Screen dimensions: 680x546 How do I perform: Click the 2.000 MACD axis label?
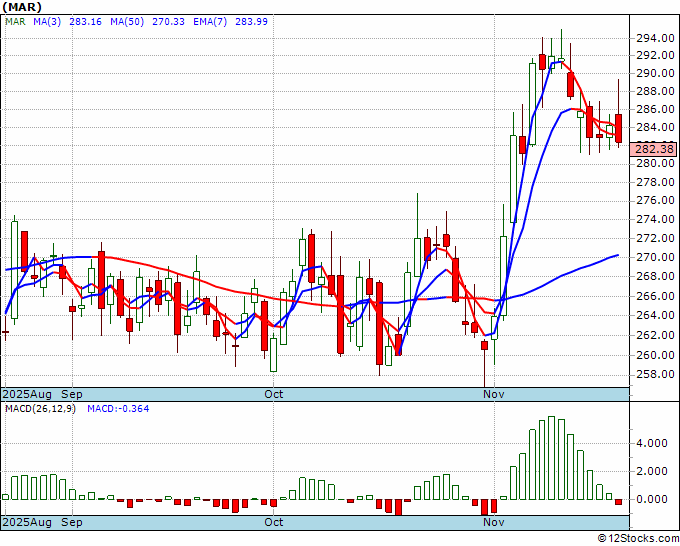[x=652, y=471]
